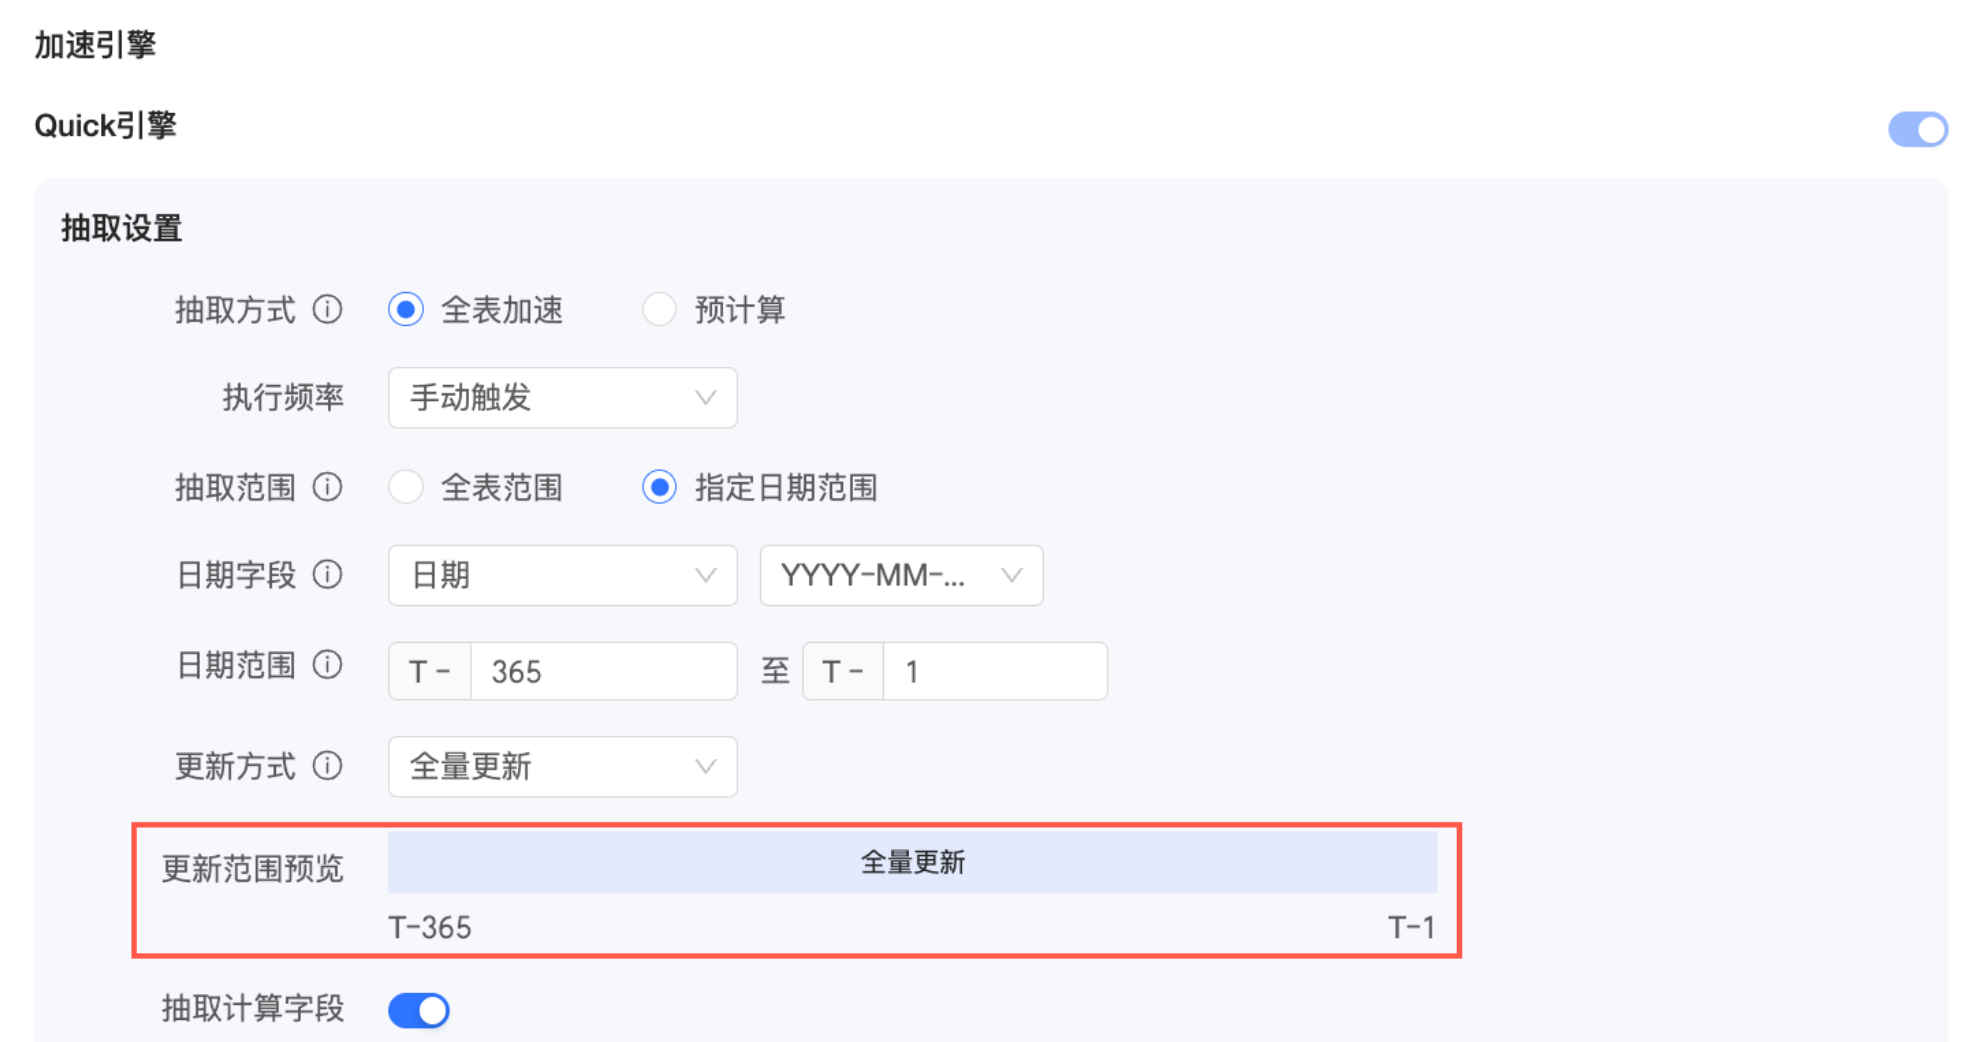Choose the 预计算 radio option

tap(659, 310)
